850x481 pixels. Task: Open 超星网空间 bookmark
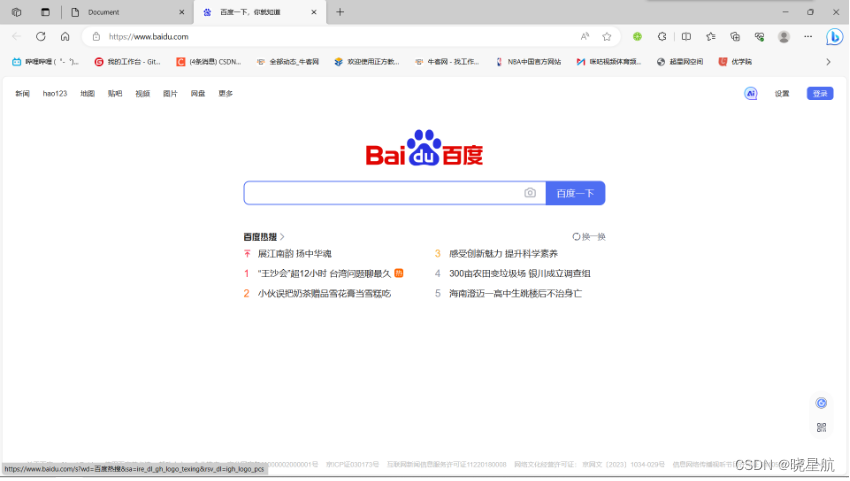(x=680, y=62)
